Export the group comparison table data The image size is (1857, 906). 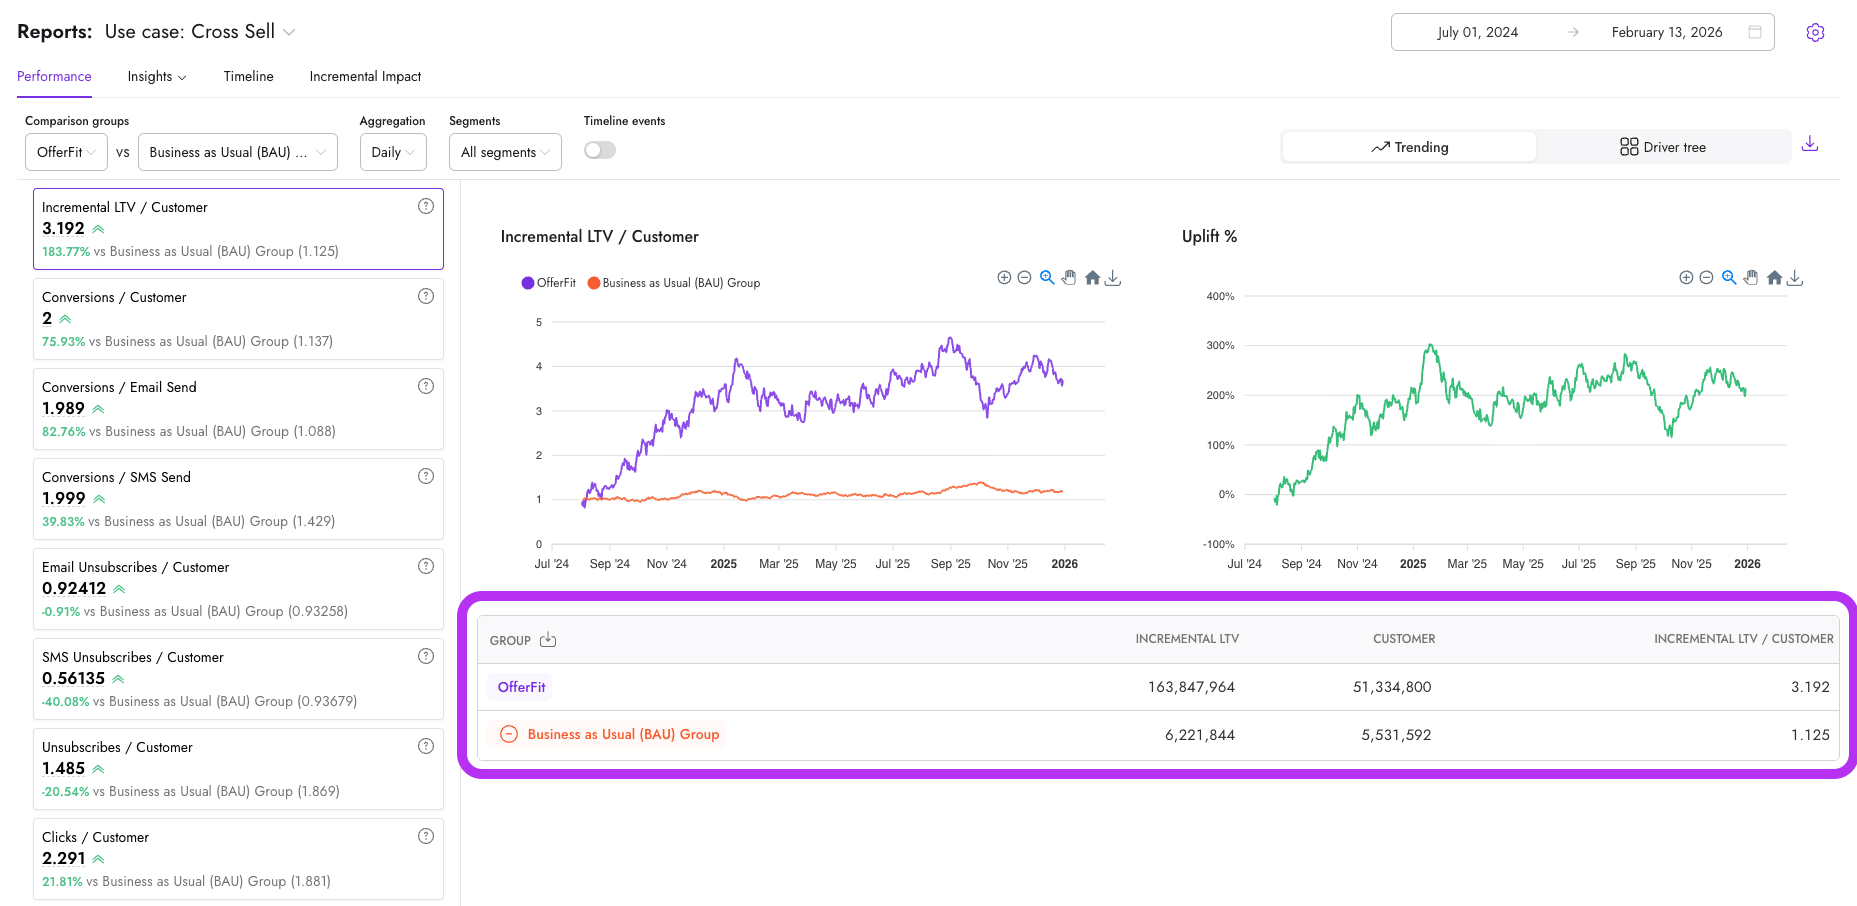[548, 638]
